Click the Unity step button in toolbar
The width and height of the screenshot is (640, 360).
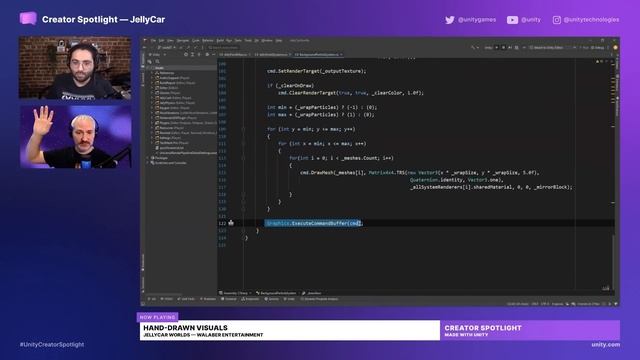(x=510, y=47)
